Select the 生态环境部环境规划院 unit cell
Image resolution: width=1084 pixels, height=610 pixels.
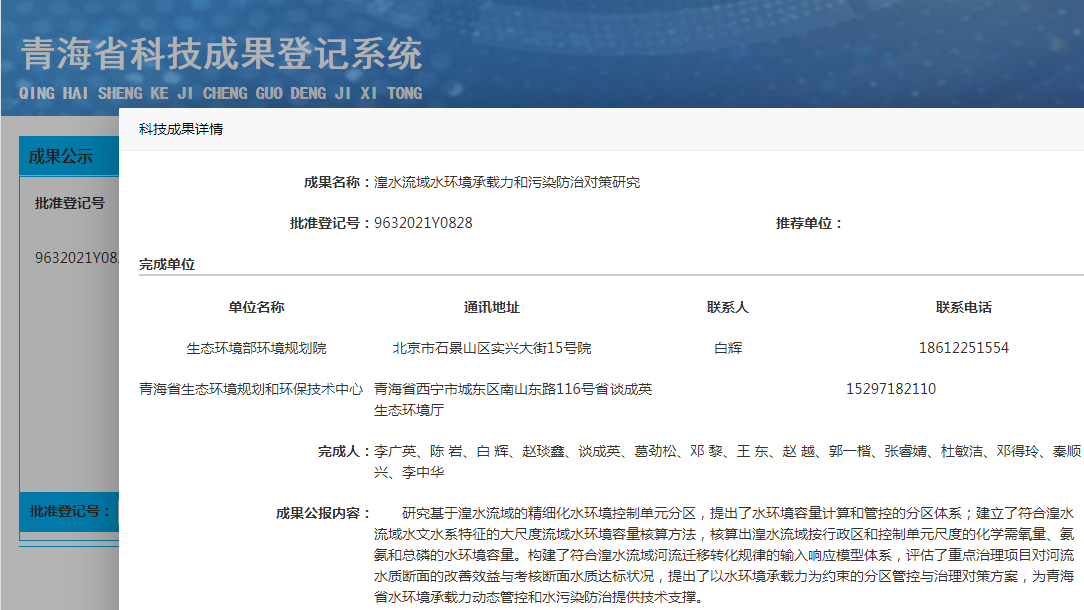(256, 349)
